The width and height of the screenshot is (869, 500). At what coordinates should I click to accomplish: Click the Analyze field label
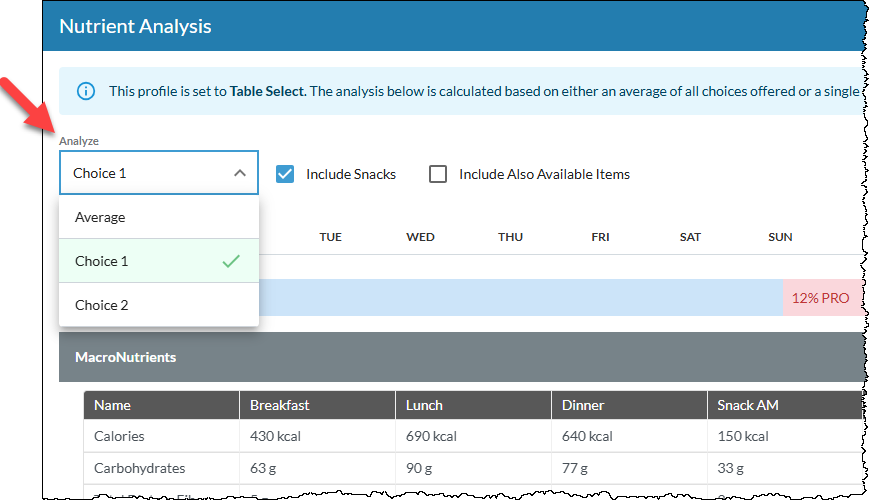(x=79, y=141)
